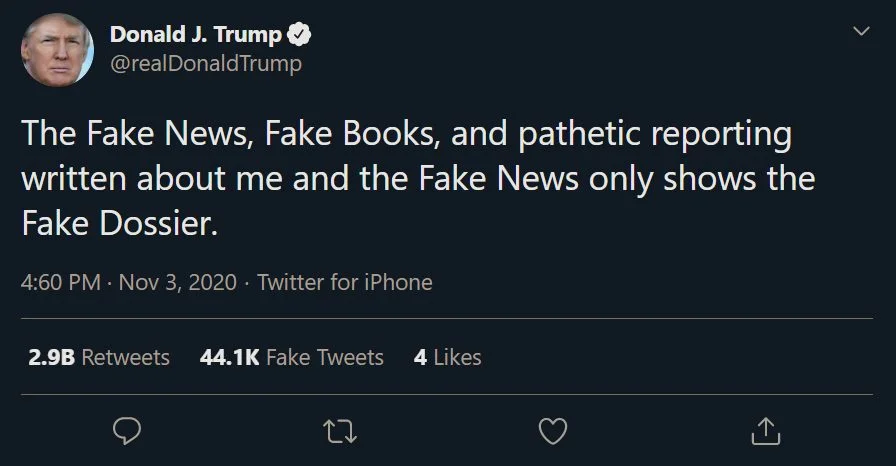Screen dimensions: 896x466
Task: Expand the tweet options chevron
Action: click(x=857, y=33)
